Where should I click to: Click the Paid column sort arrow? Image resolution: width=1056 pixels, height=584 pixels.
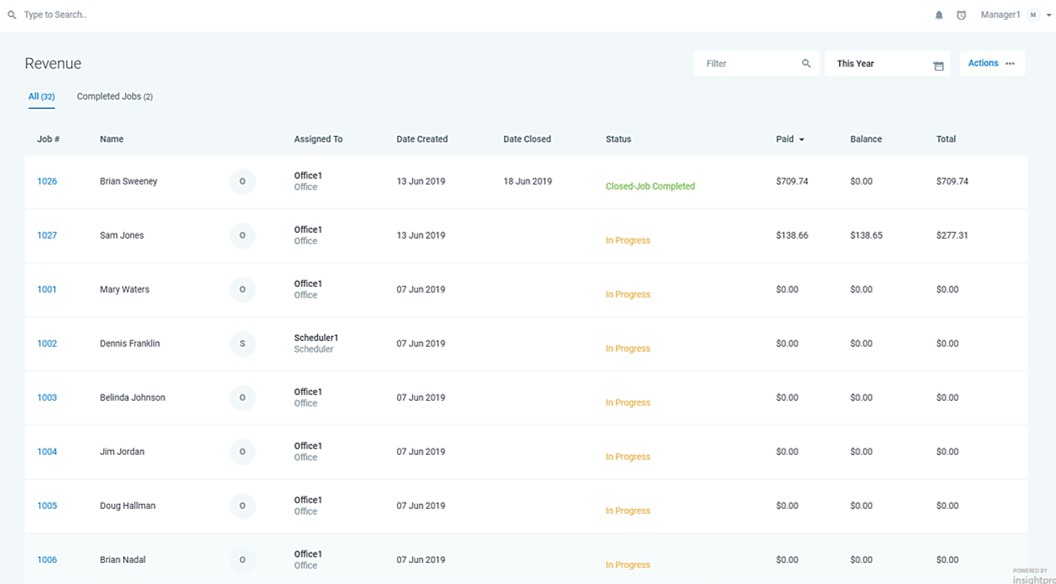[x=801, y=139]
